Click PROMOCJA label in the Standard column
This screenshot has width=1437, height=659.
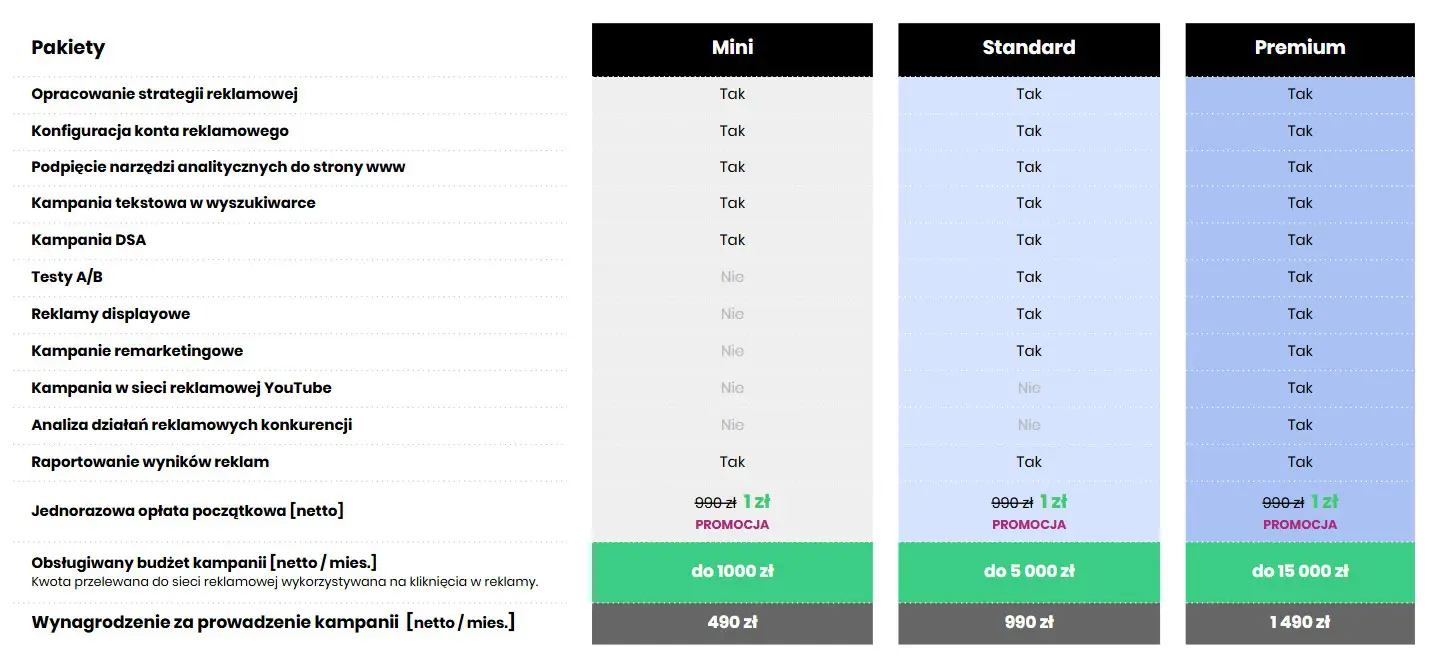[1028, 525]
